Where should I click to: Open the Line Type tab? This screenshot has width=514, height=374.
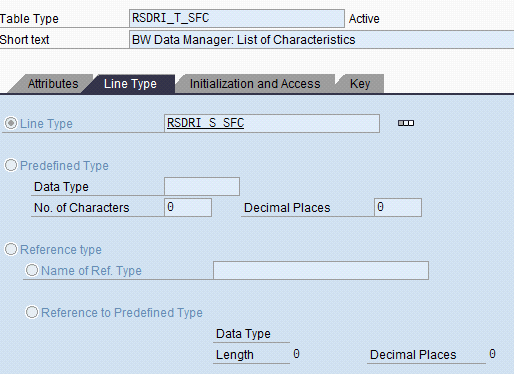[x=130, y=84]
